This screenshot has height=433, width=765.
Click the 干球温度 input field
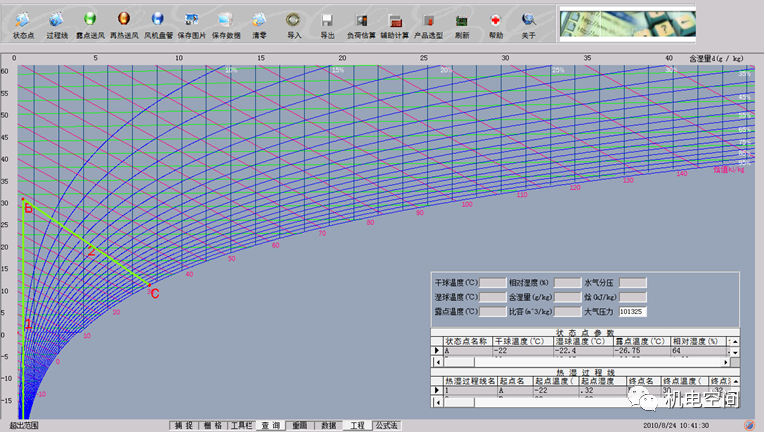click(x=492, y=282)
